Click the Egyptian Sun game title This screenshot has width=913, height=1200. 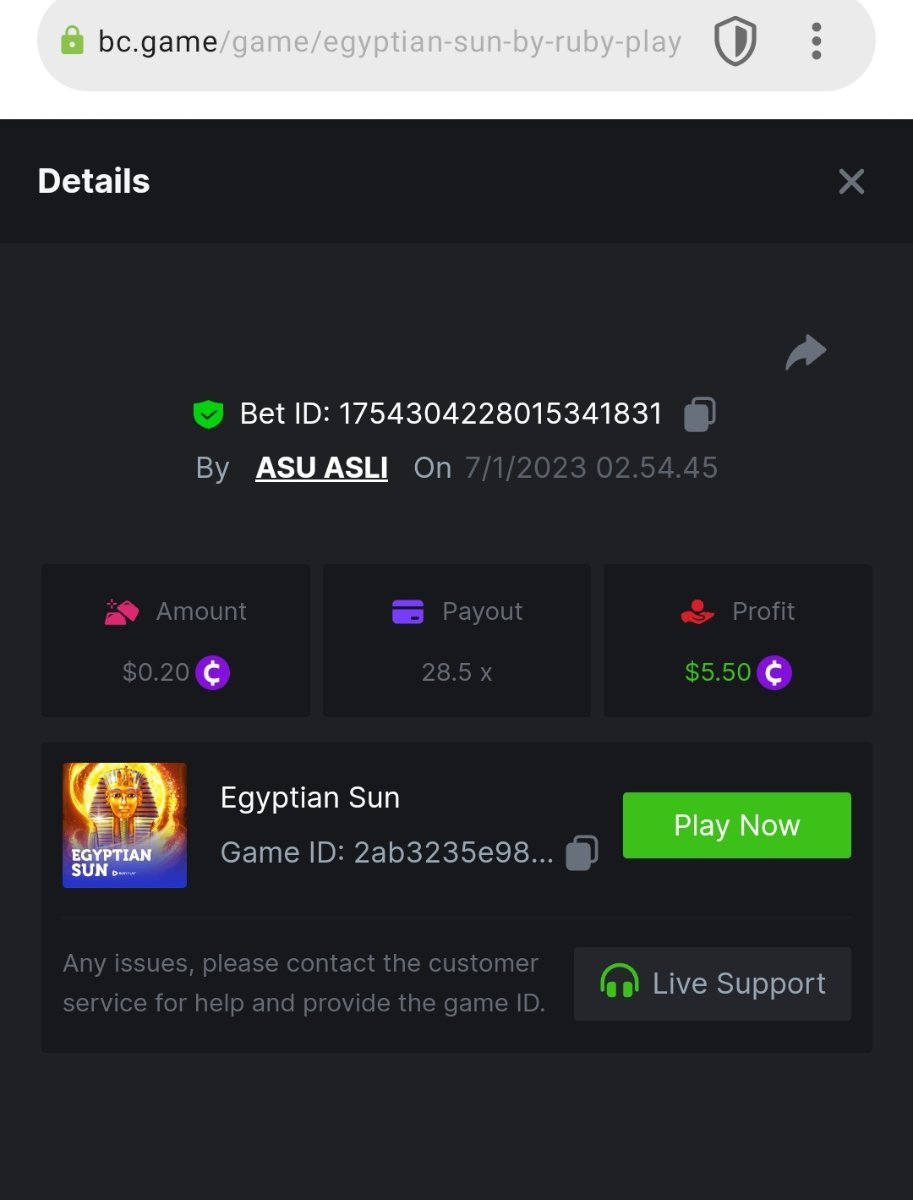click(310, 798)
